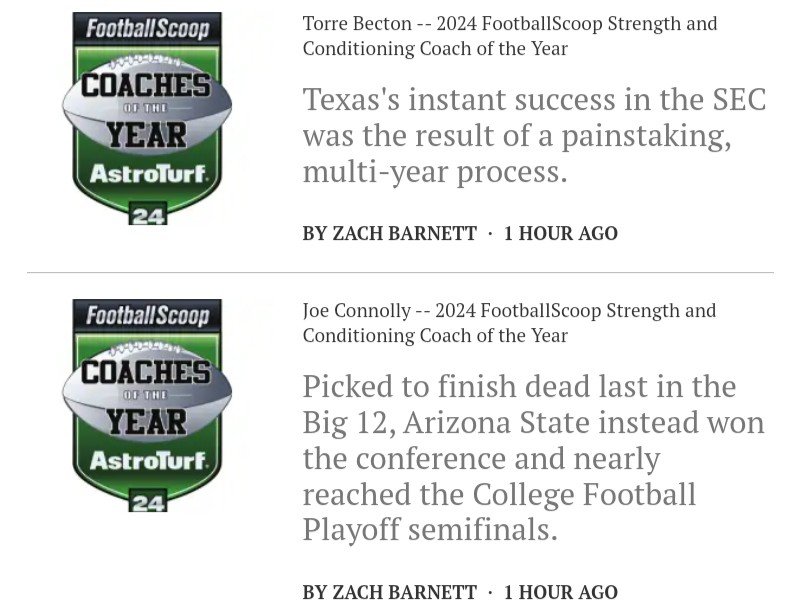Click the AstroTurf logo in the second badge
This screenshot has width=800, height=612.
(x=148, y=461)
